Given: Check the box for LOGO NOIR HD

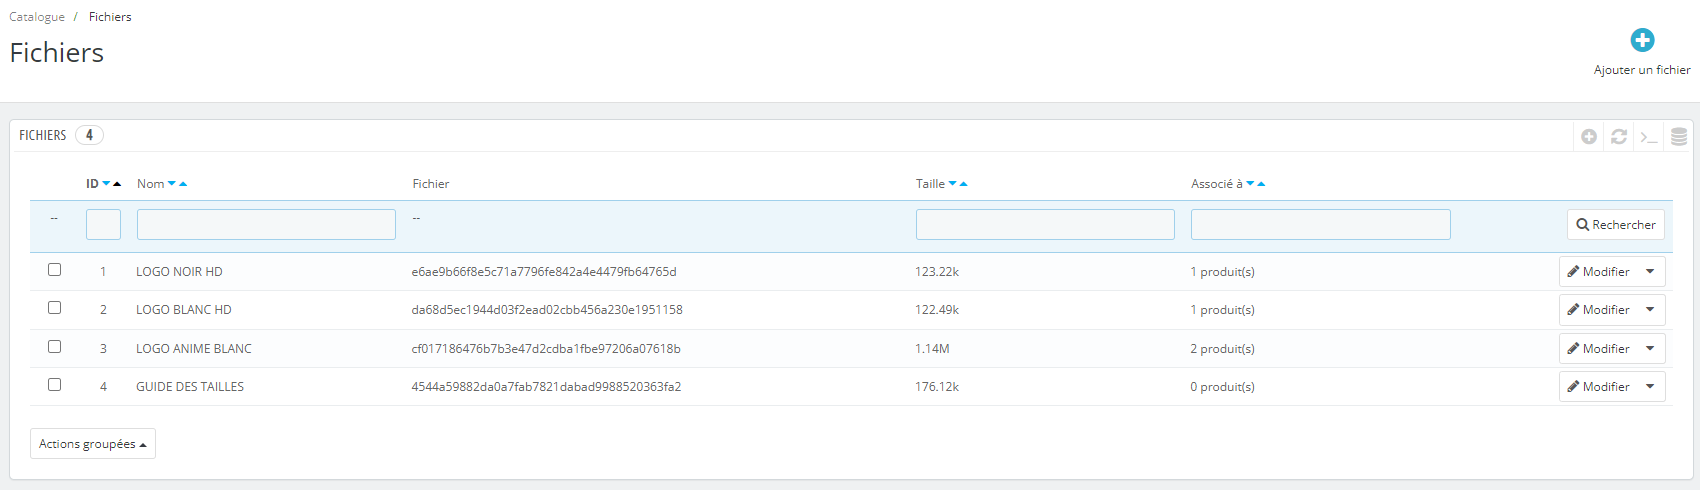Looking at the screenshot, I should [55, 270].
